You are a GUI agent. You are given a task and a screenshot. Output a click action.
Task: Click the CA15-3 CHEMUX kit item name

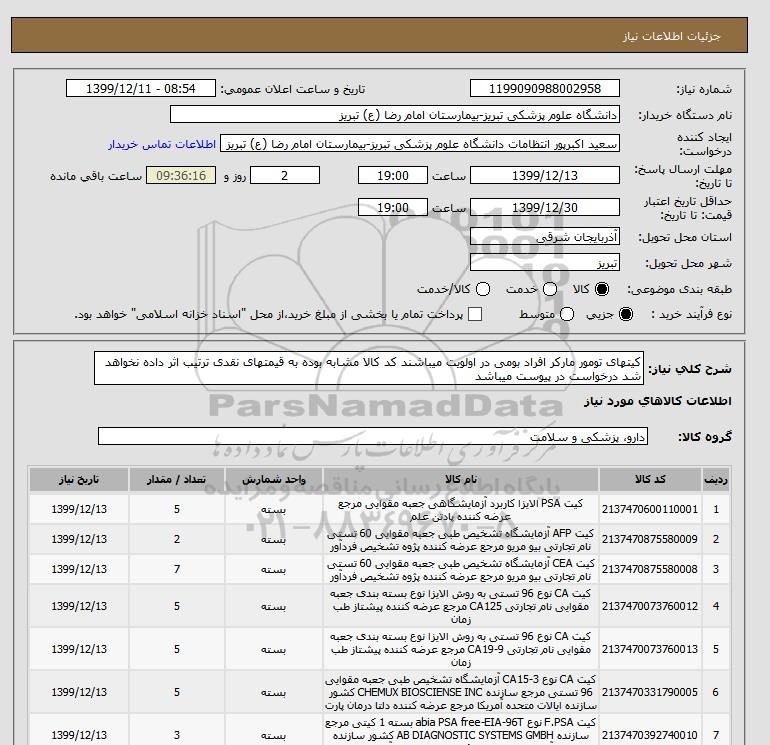(x=461, y=692)
